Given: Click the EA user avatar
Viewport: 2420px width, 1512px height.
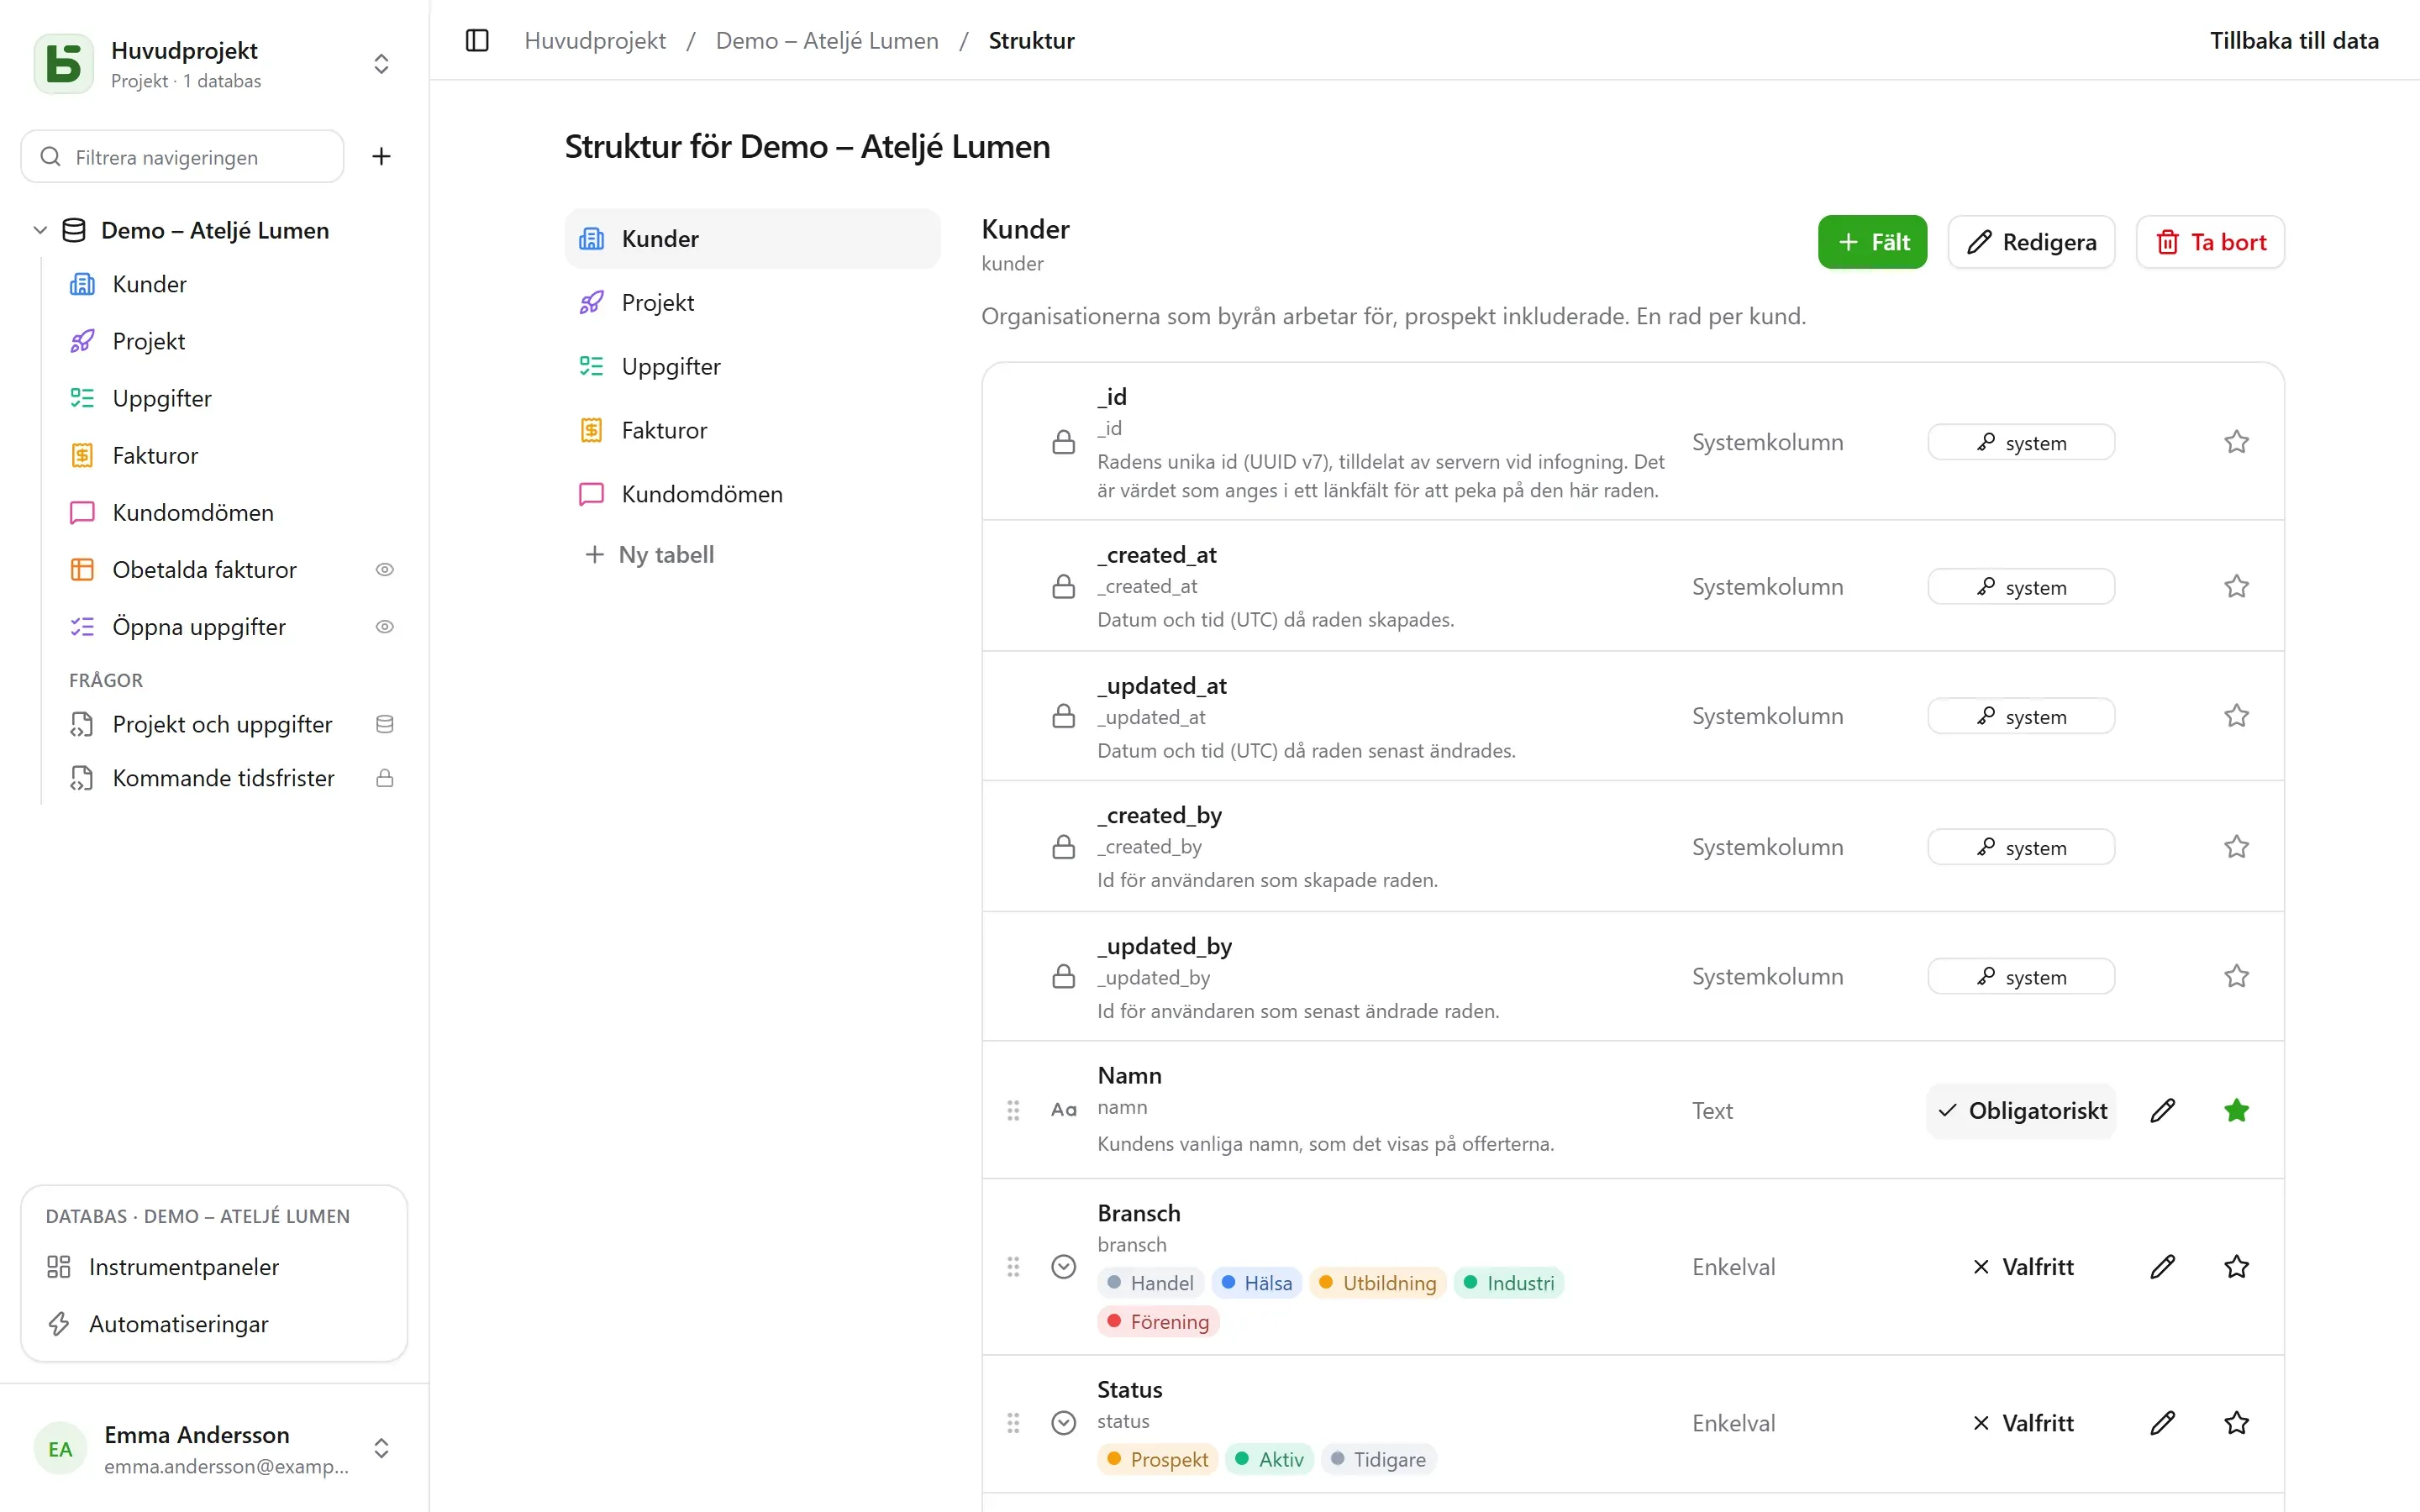Looking at the screenshot, I should tap(60, 1449).
